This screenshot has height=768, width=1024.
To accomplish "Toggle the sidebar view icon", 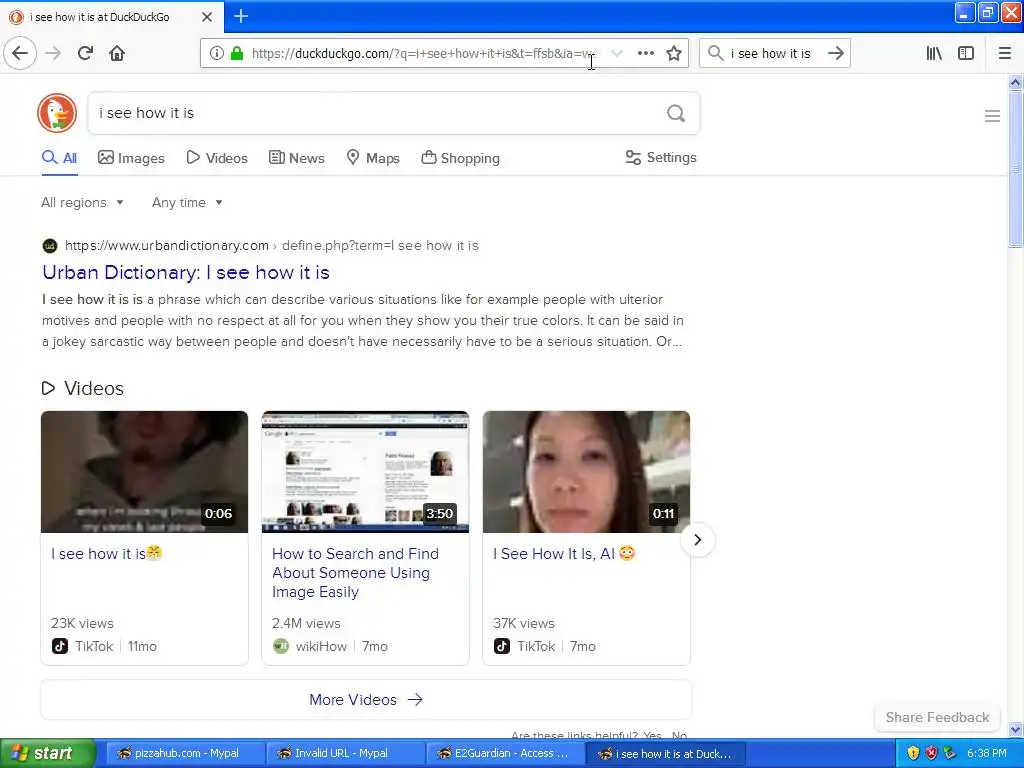I will (966, 54).
